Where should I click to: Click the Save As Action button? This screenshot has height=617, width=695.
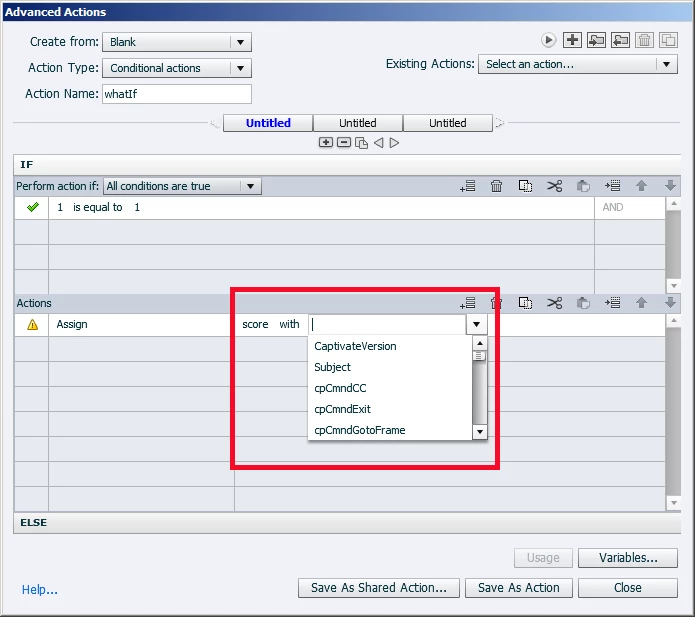tap(519, 588)
